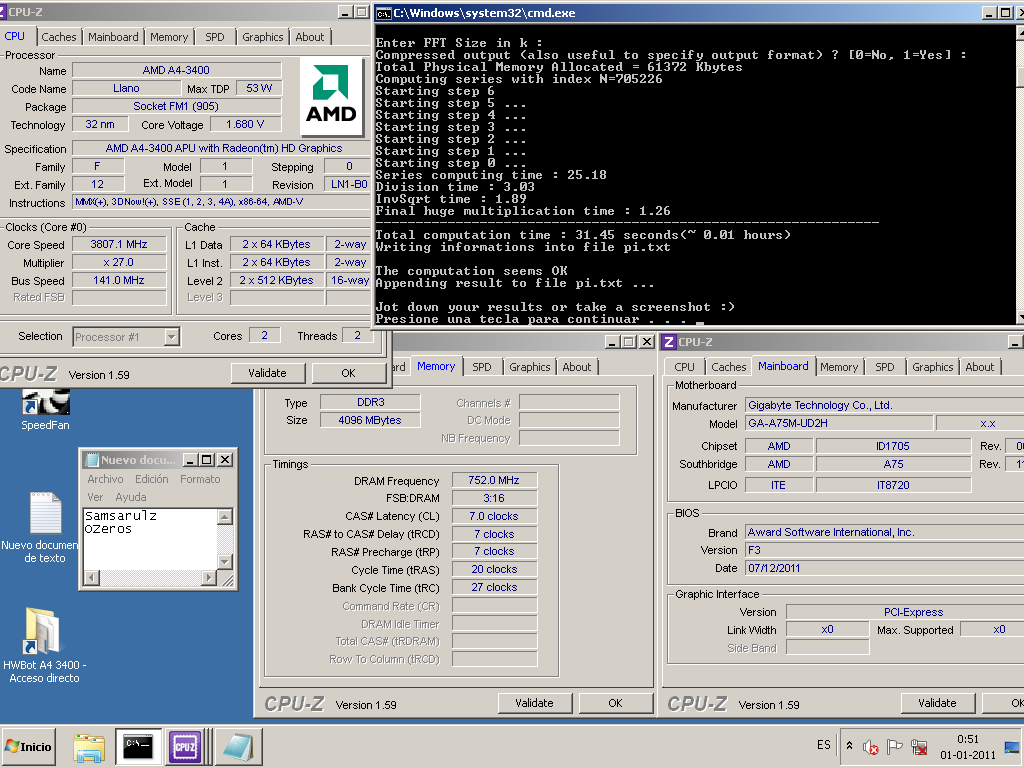The image size is (1024, 768).
Task: Open the HWBot A4 3400 folder shortcut
Action: (x=44, y=645)
